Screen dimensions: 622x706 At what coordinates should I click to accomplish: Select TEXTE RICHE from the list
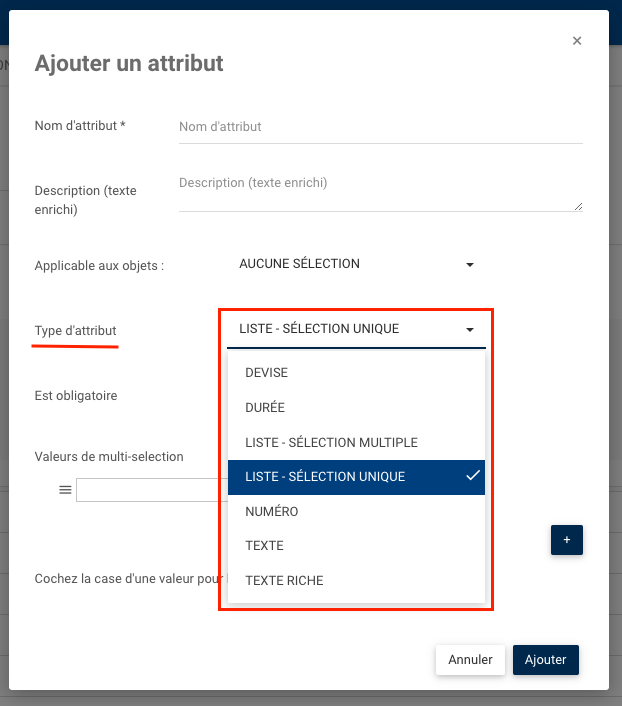click(x=284, y=580)
